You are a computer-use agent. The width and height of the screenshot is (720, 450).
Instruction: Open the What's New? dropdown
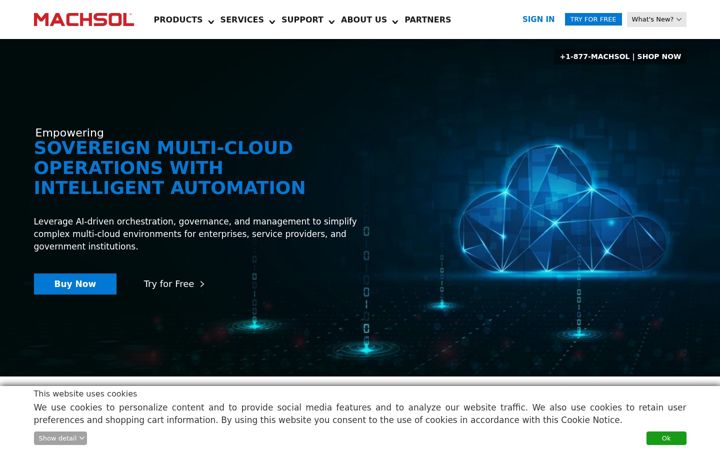point(656,19)
